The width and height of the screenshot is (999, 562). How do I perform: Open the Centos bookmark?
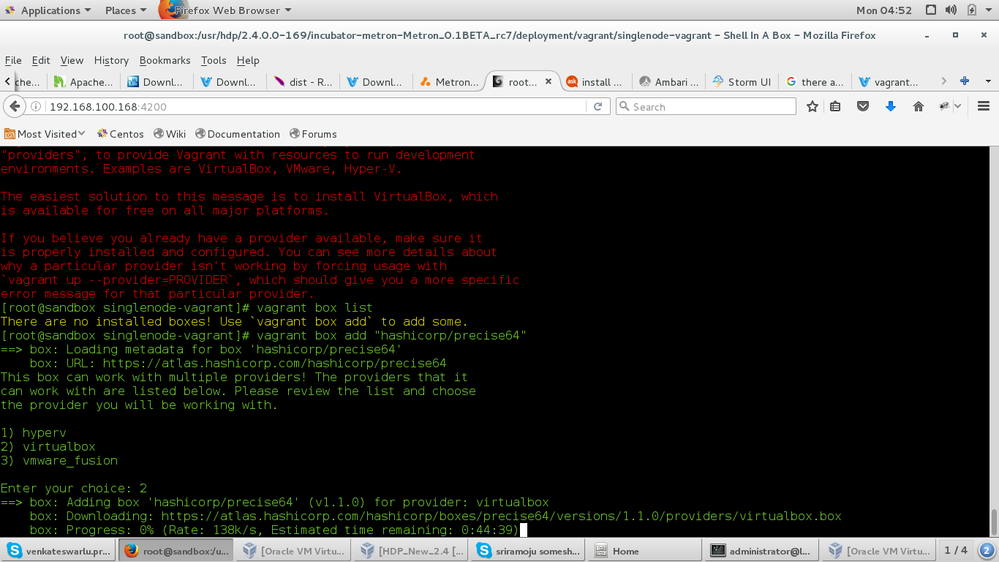[120, 134]
